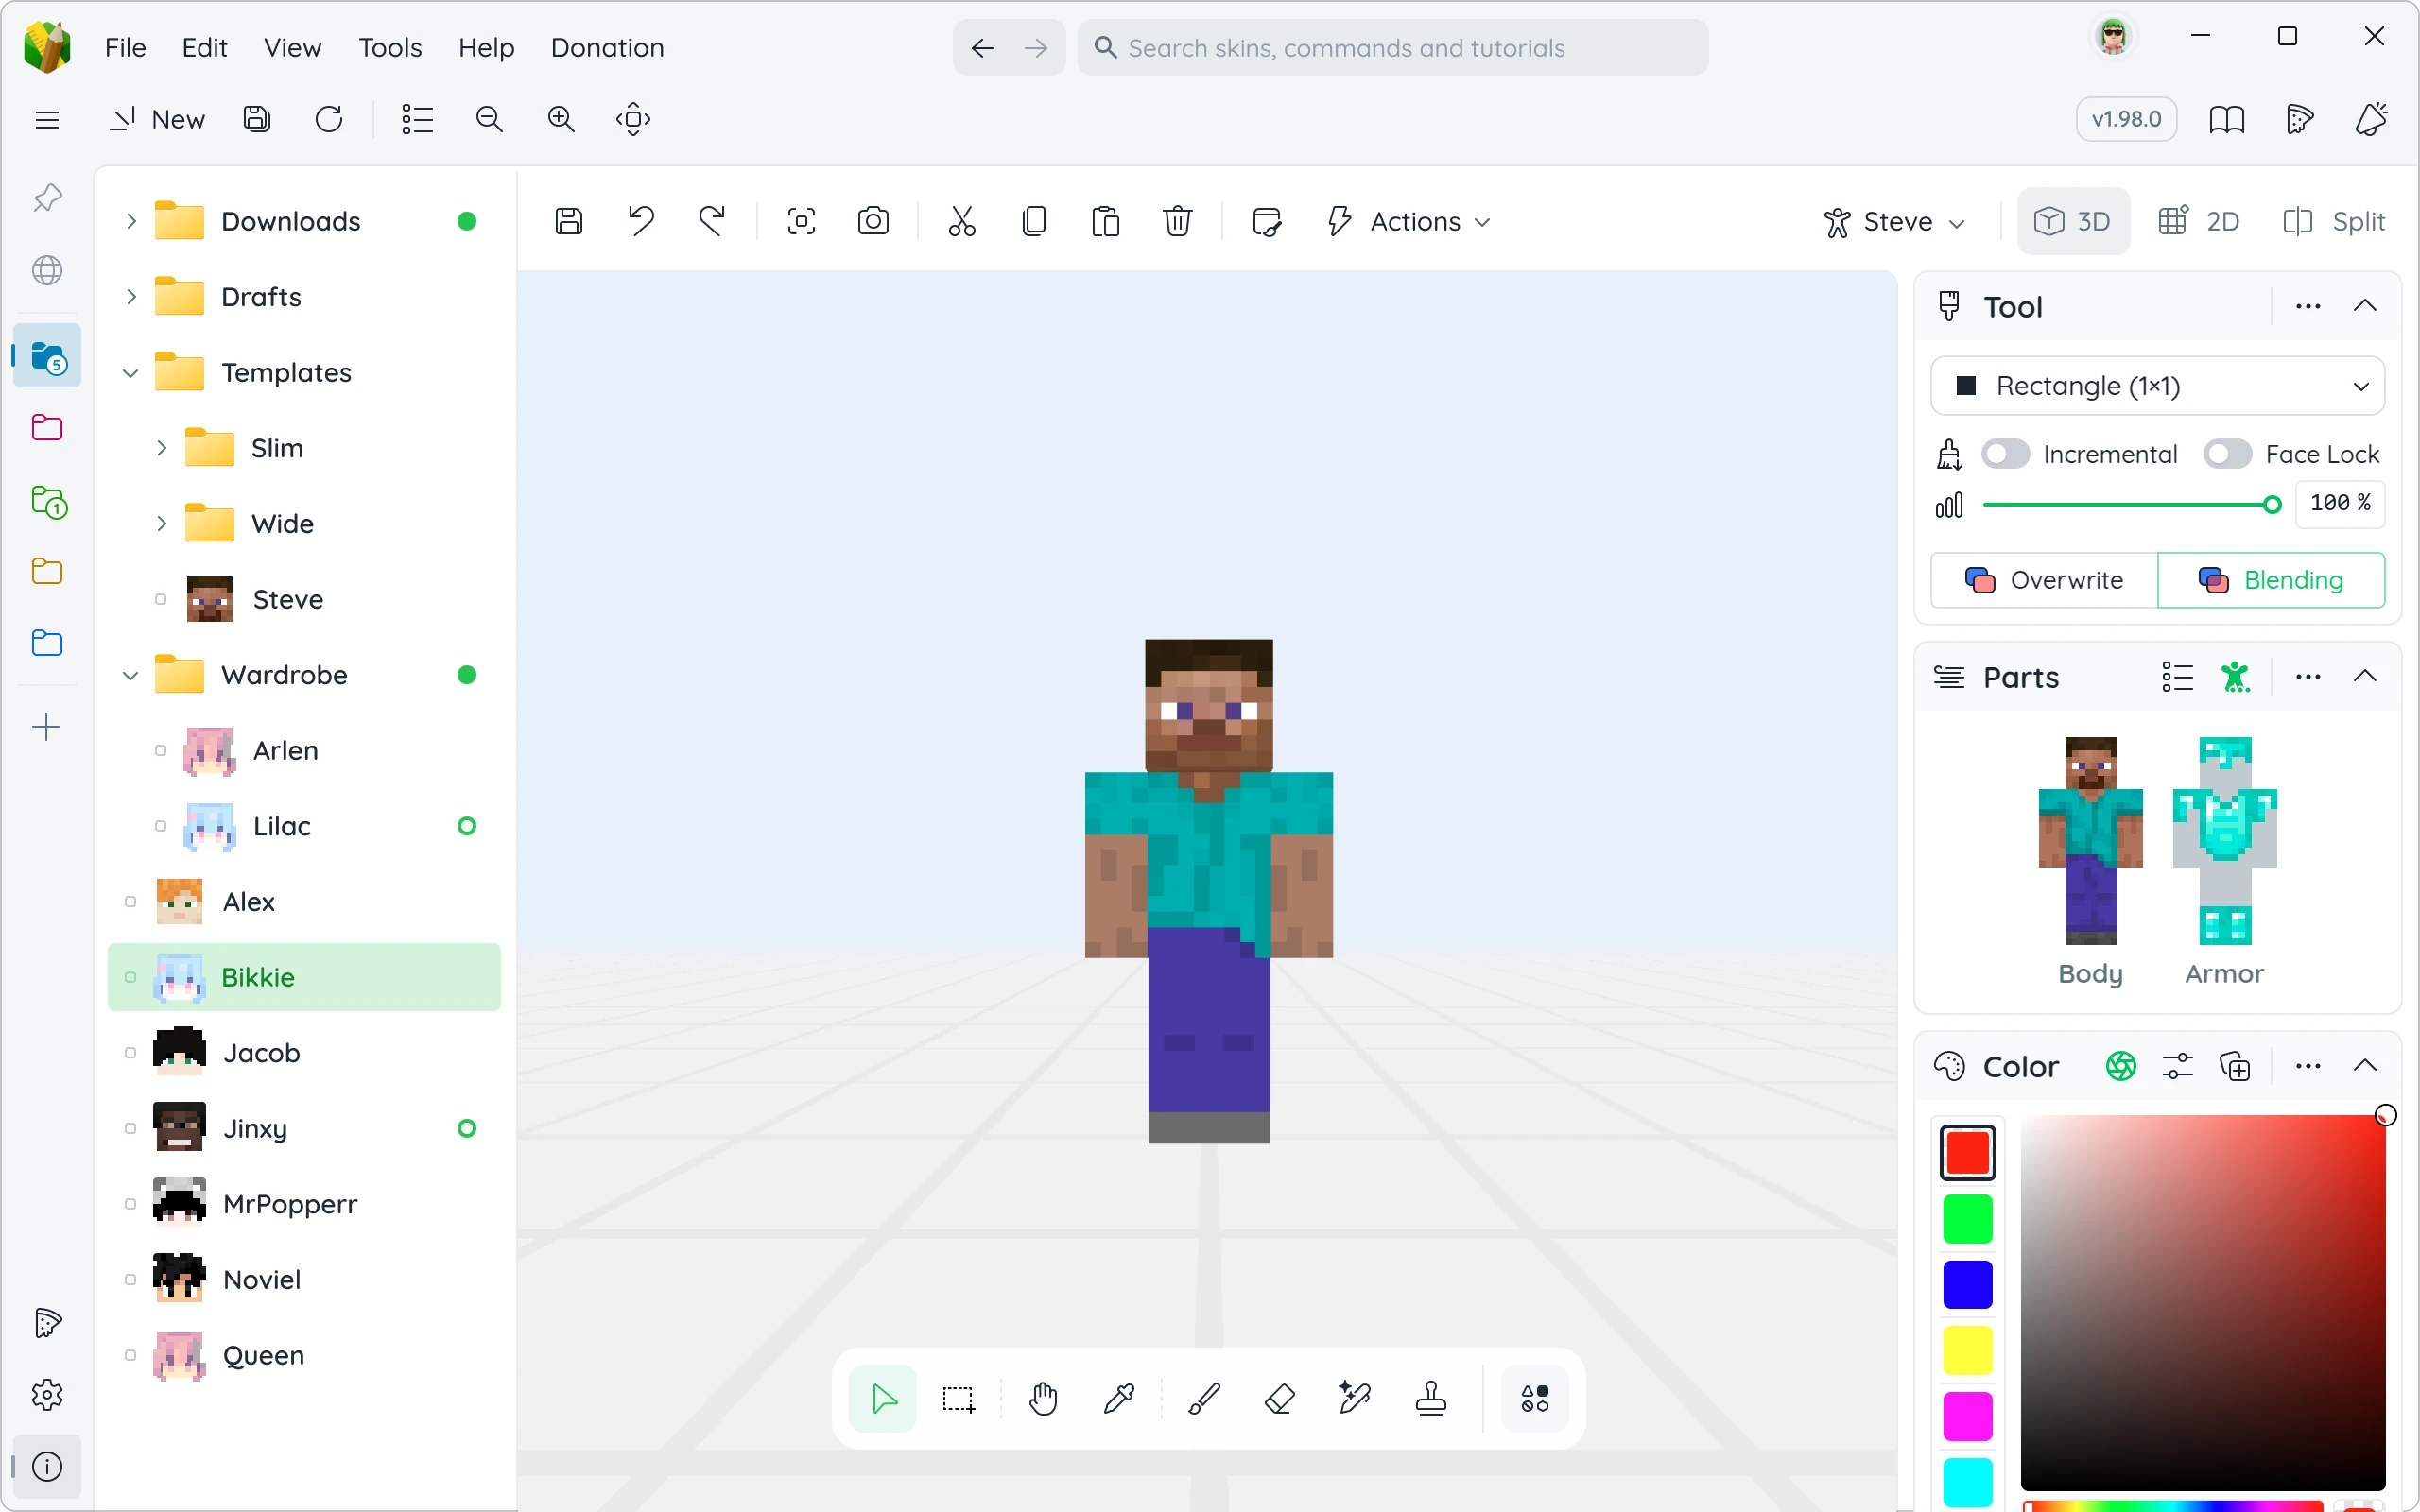Image resolution: width=2420 pixels, height=1512 pixels.
Task: Click the New button
Action: click(x=157, y=119)
